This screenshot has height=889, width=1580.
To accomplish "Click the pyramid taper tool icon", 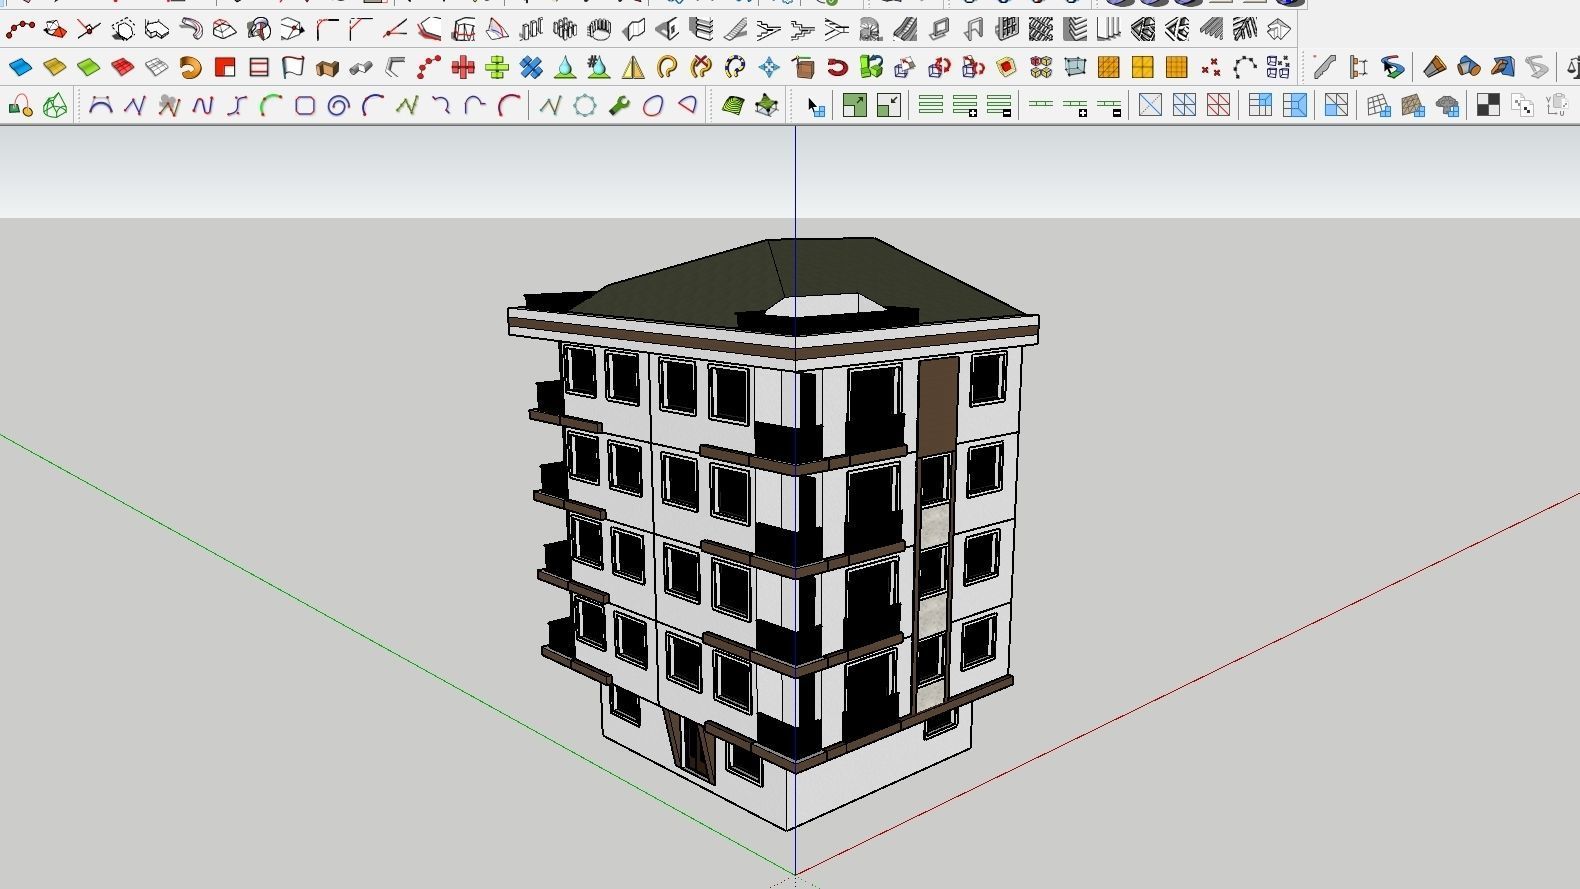I will click(497, 29).
